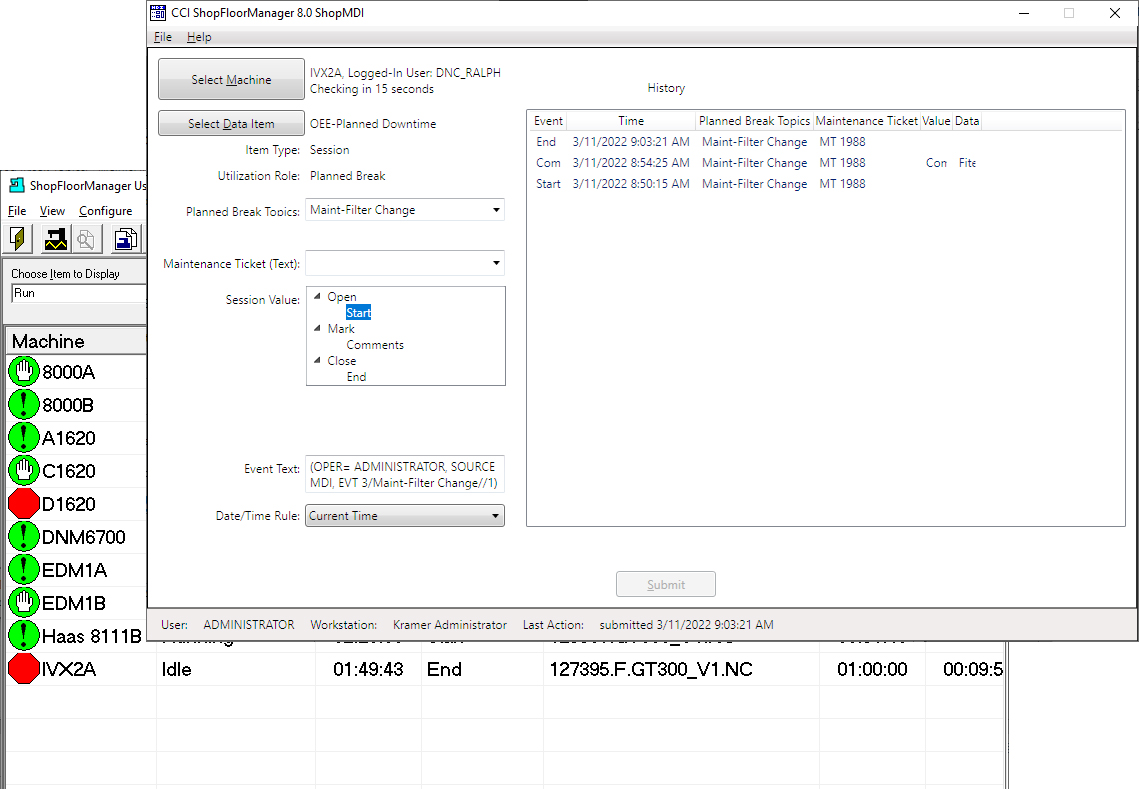This screenshot has height=789, width=1139.
Task: Click the ADMINISTRATOR user in status bar
Action: (x=248, y=625)
